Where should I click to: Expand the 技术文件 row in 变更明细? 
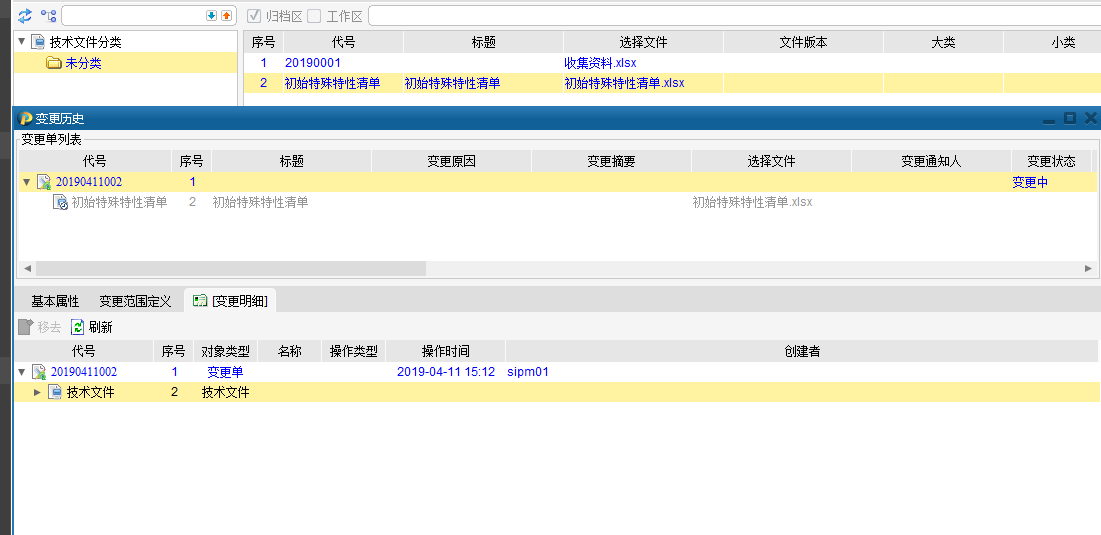coord(38,392)
